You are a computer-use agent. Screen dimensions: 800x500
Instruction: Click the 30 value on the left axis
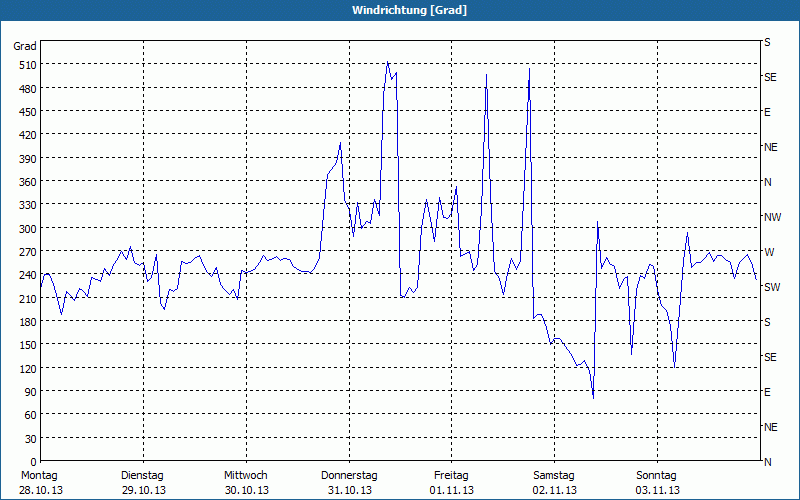pyautogui.click(x=31, y=439)
